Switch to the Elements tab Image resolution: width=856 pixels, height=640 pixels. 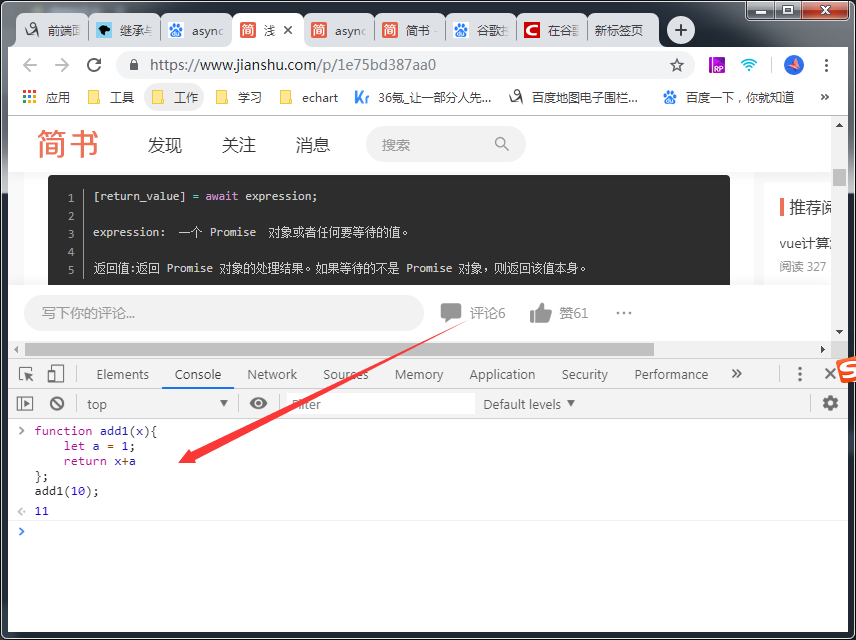(x=122, y=375)
